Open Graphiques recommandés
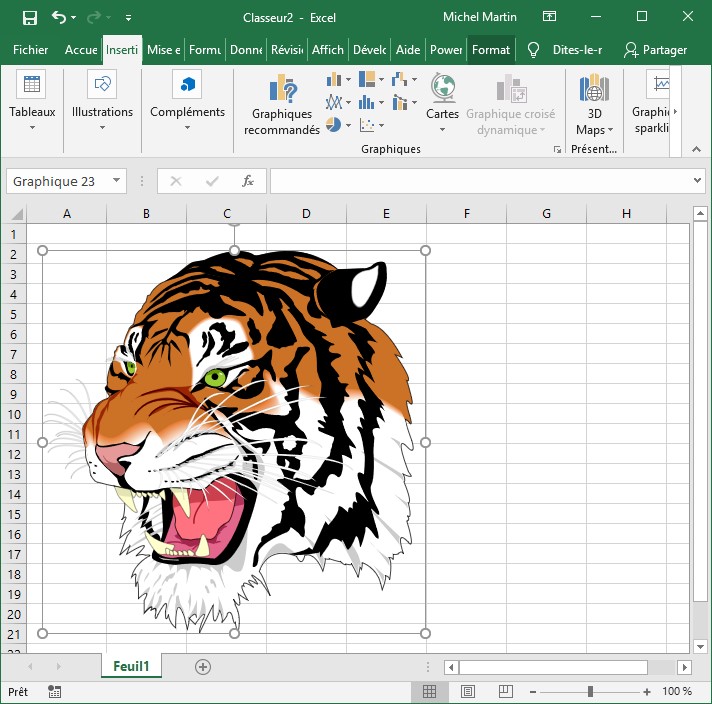This screenshot has width=712, height=704. [x=282, y=105]
